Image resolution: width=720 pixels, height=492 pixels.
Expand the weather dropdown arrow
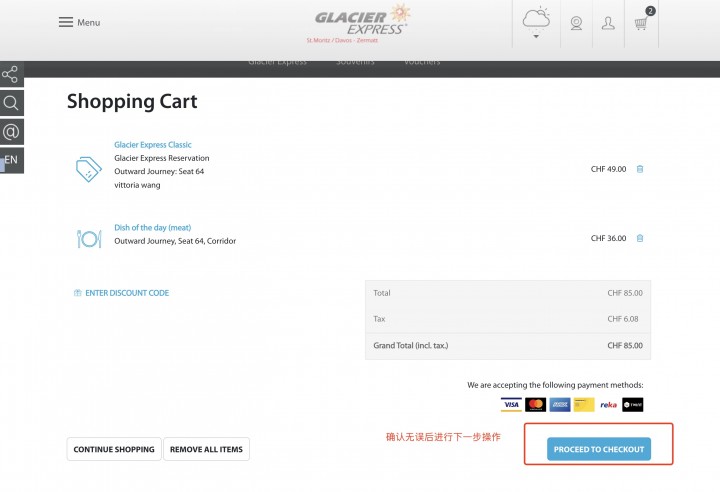[536, 36]
